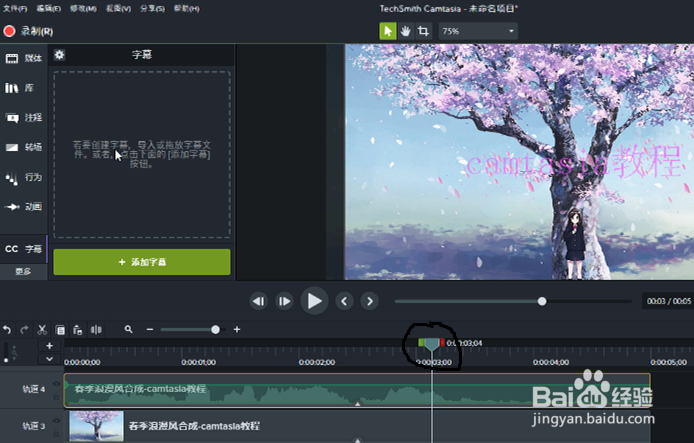
Task: Open the 媒体 (Media) panel
Action: tap(23, 58)
